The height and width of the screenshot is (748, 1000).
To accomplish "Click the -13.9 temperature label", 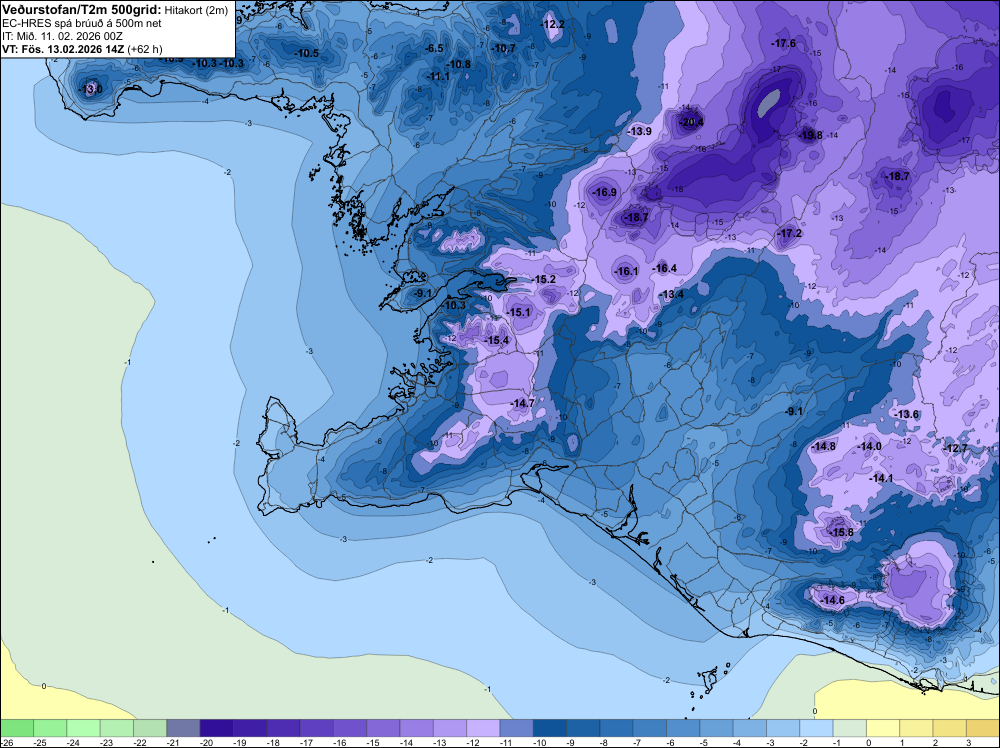I will [x=640, y=131].
